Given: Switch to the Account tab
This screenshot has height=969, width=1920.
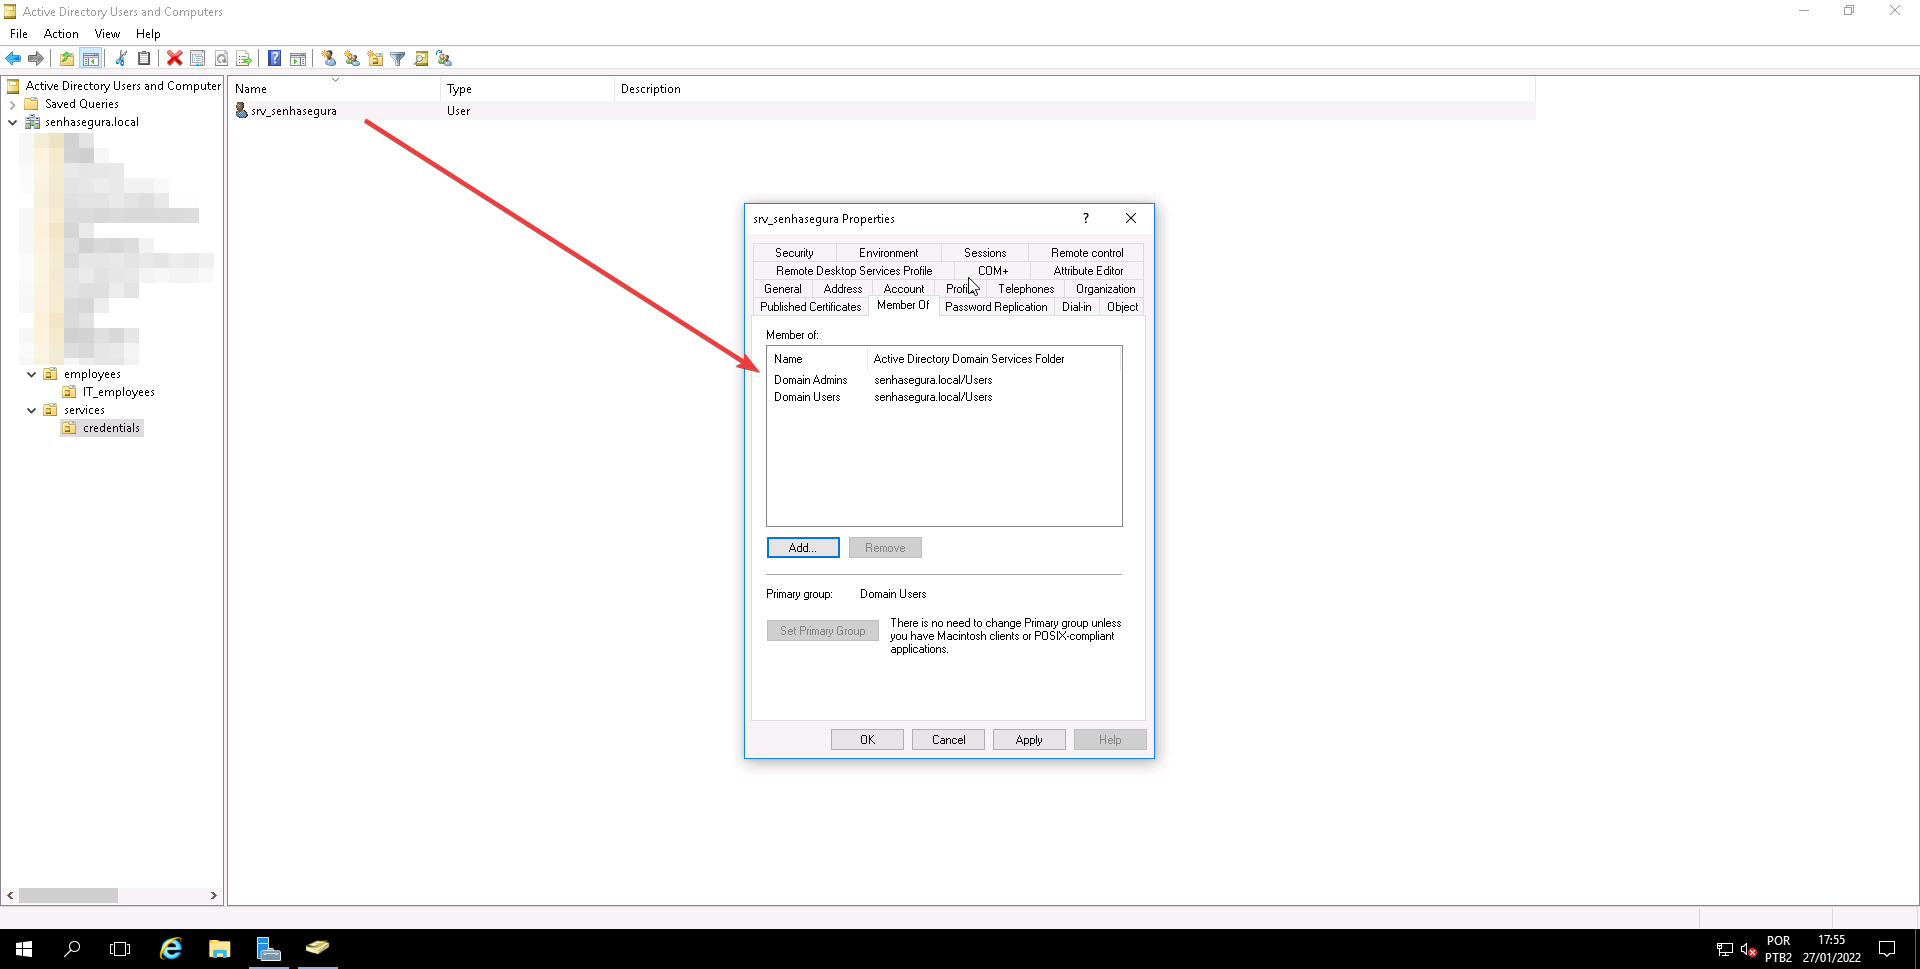Looking at the screenshot, I should 904,289.
